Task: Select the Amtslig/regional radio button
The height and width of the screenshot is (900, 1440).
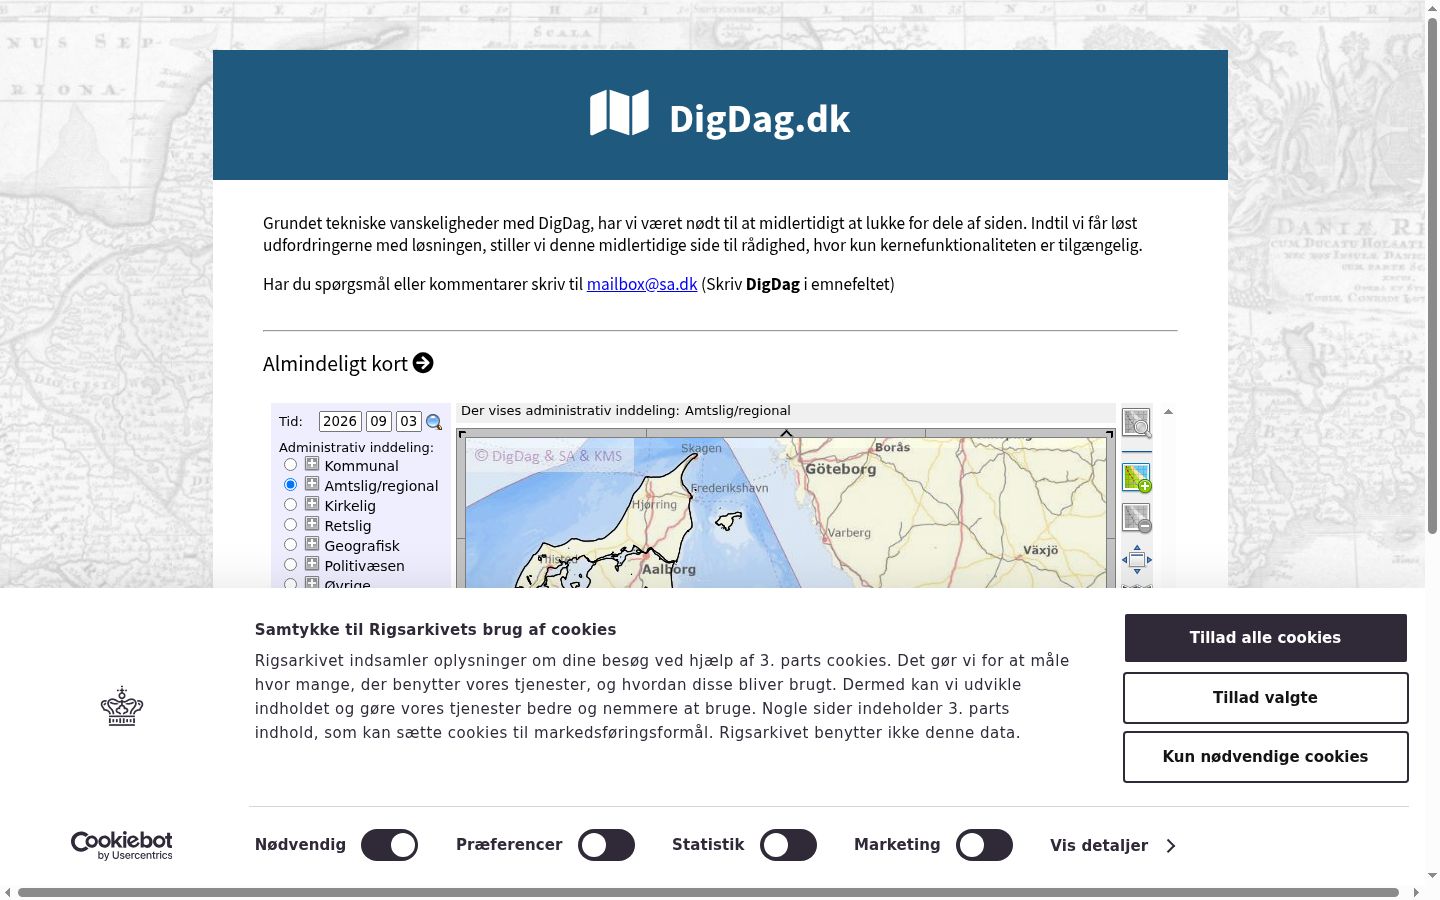Action: click(290, 485)
